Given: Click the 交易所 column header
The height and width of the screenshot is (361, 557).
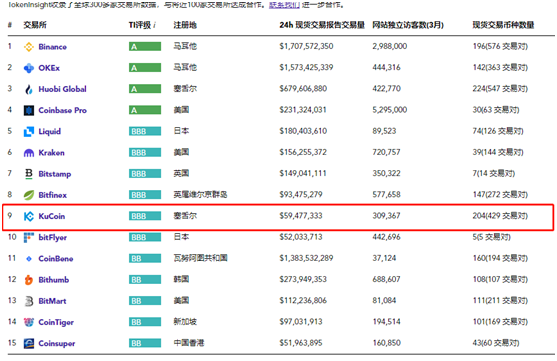Looking at the screenshot, I should click(35, 25).
